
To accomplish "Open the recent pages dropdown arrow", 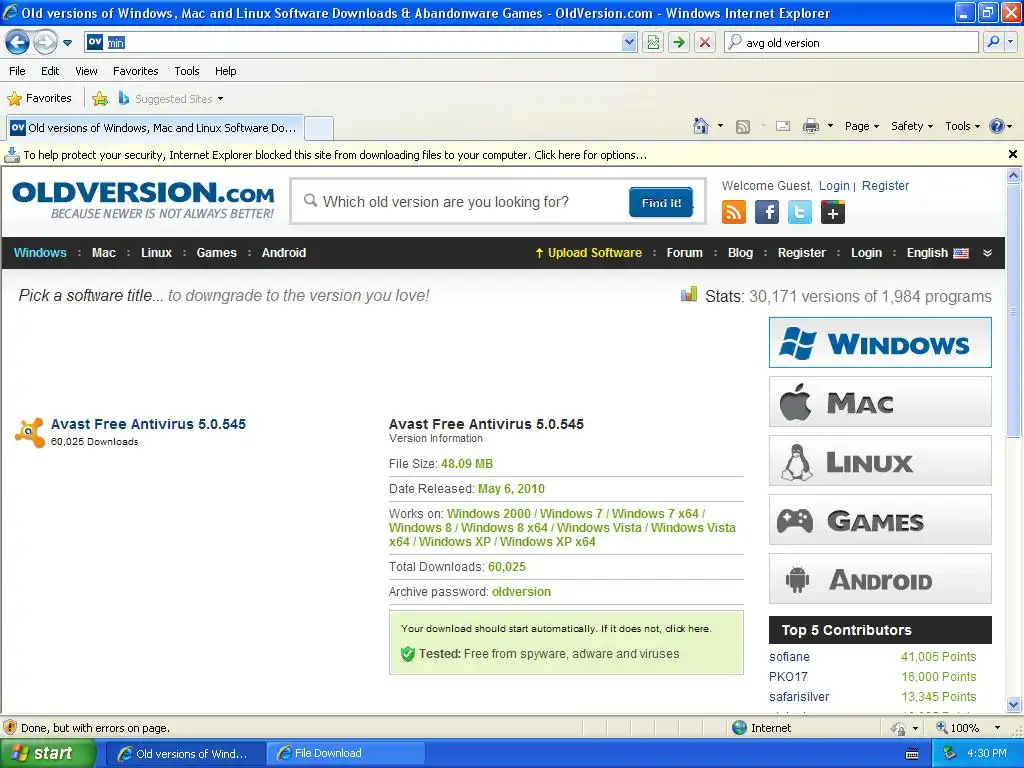I will click(67, 43).
